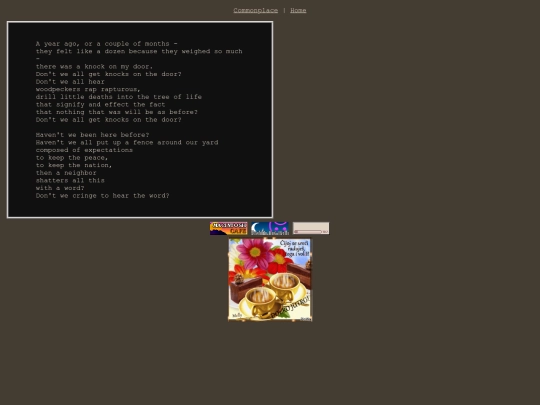Click the line 'to keep the peace,'

pos(72,157)
